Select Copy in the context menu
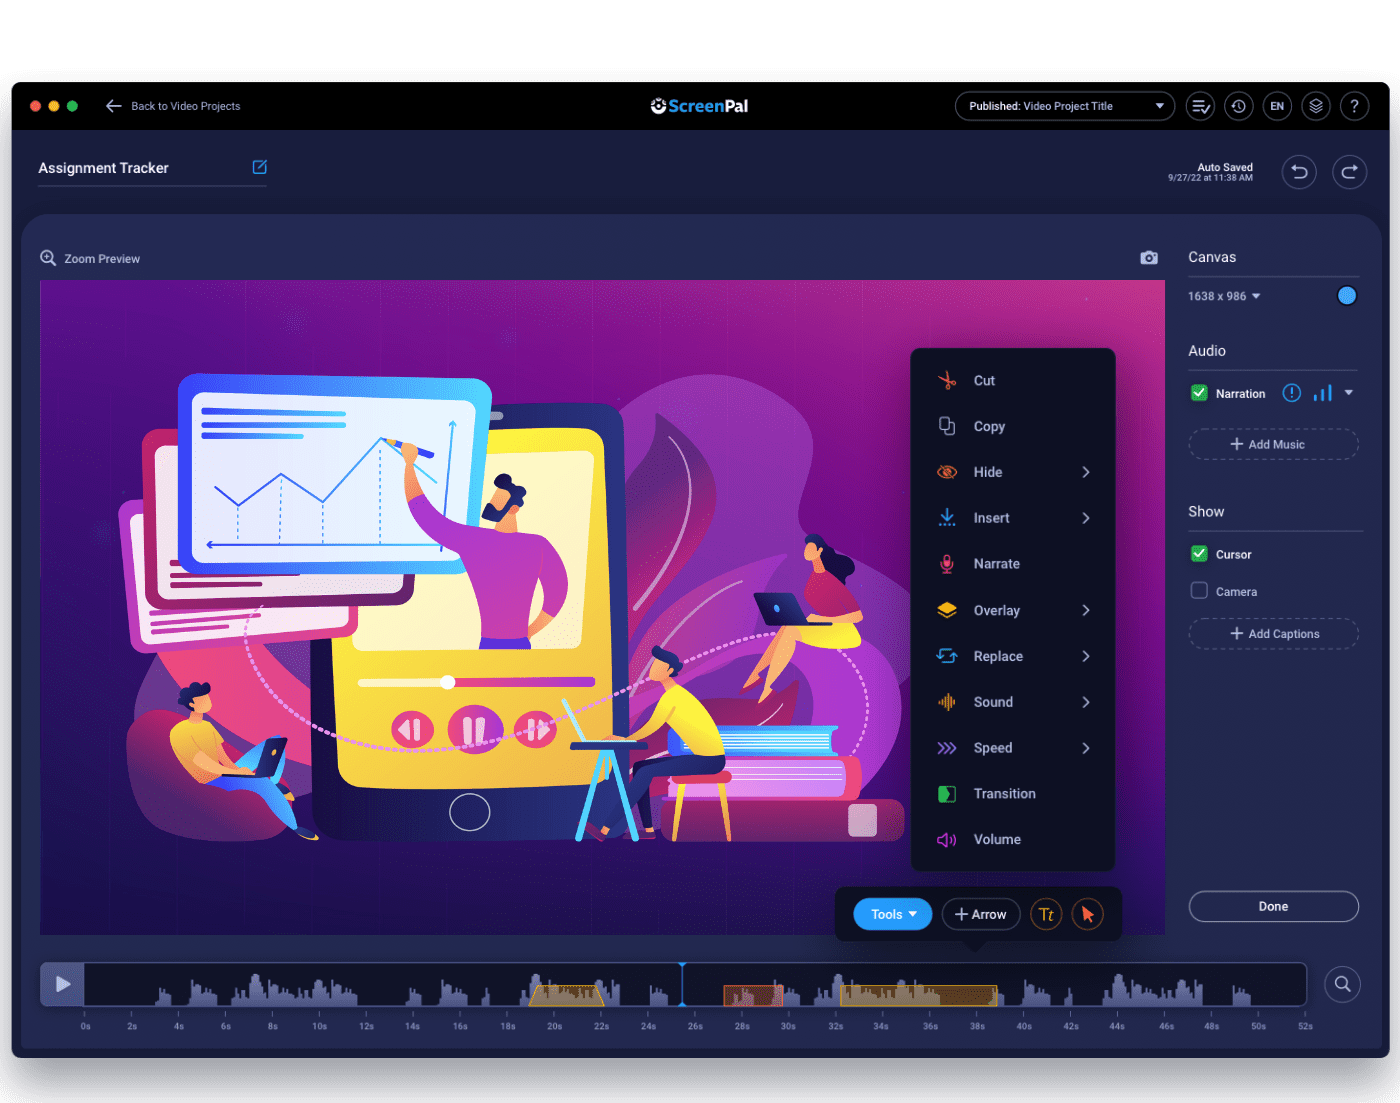 click(x=989, y=426)
